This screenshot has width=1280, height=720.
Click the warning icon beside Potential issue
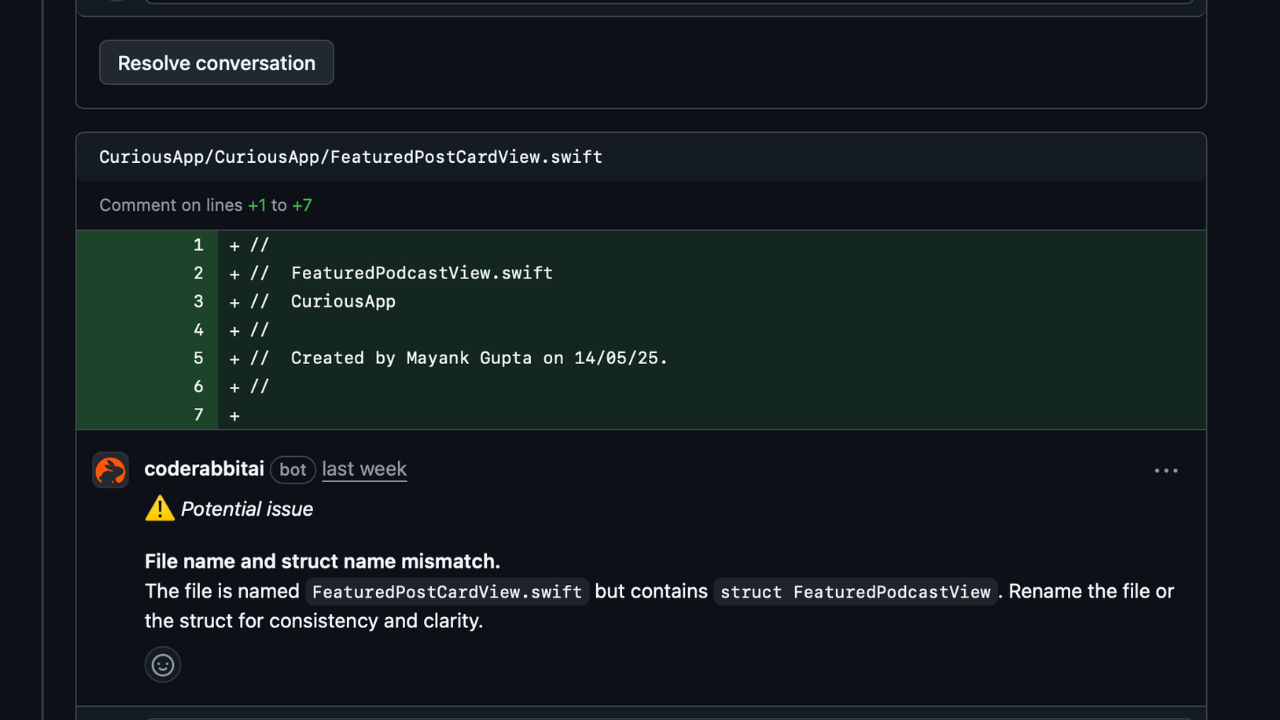coord(160,509)
